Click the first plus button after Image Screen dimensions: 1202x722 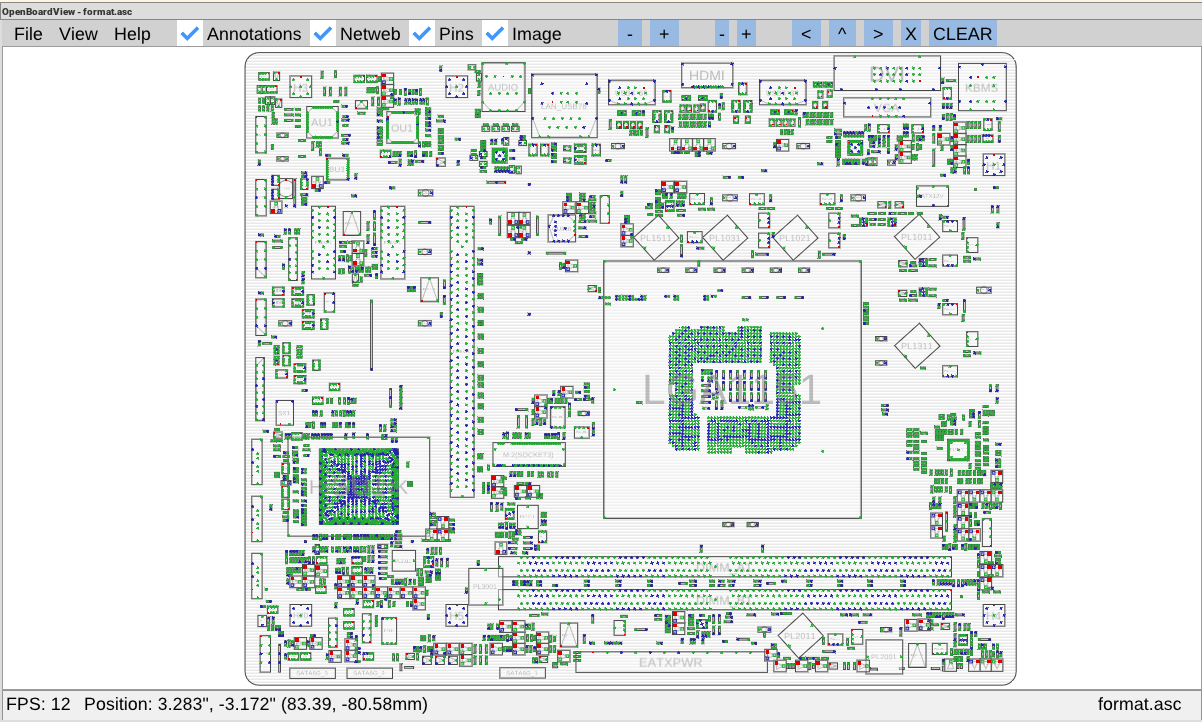coord(662,33)
